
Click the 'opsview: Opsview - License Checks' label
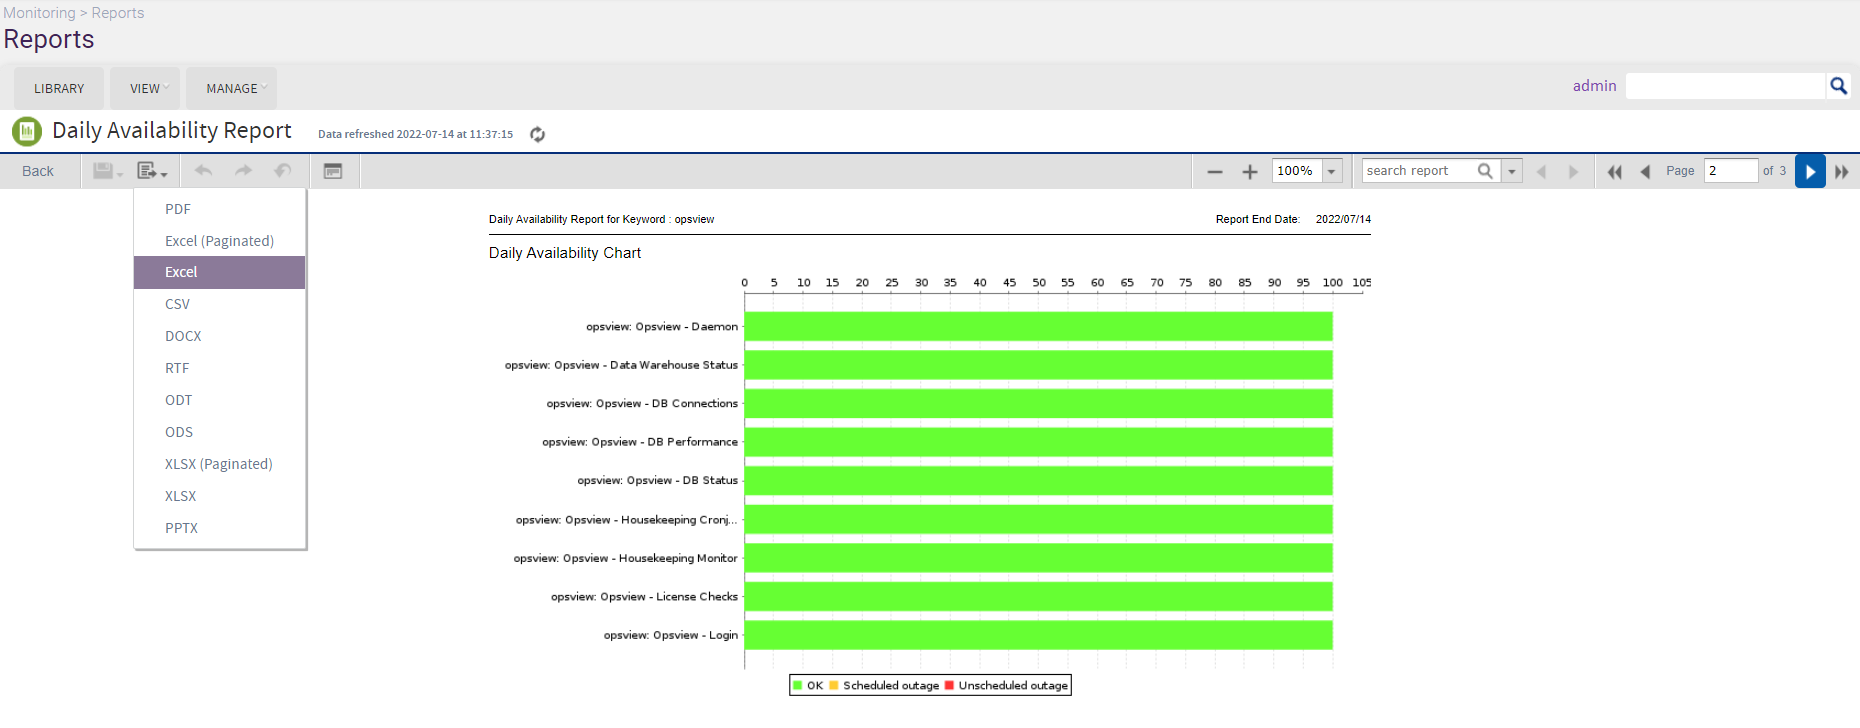[x=644, y=597]
